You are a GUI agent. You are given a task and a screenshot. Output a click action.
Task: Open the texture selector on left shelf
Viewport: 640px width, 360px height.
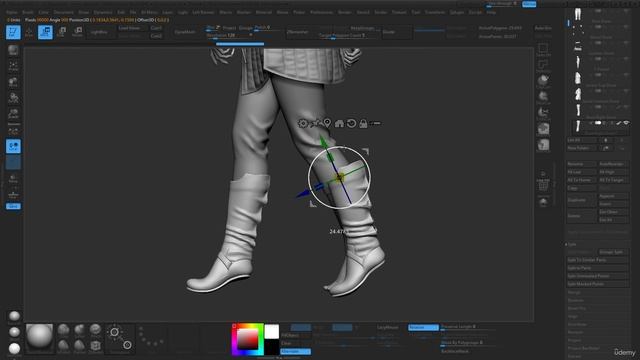click(x=13, y=98)
